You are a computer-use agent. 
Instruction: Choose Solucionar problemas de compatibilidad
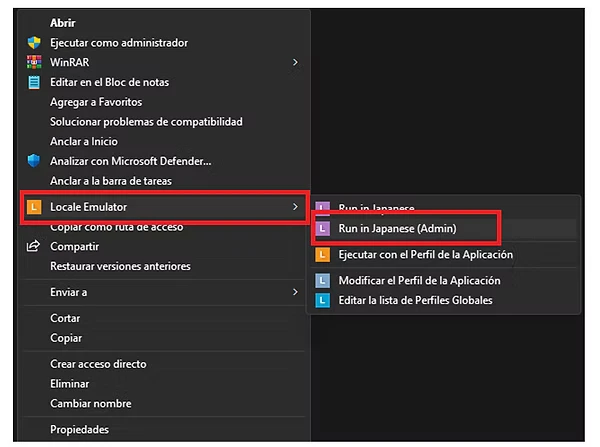tap(146, 122)
